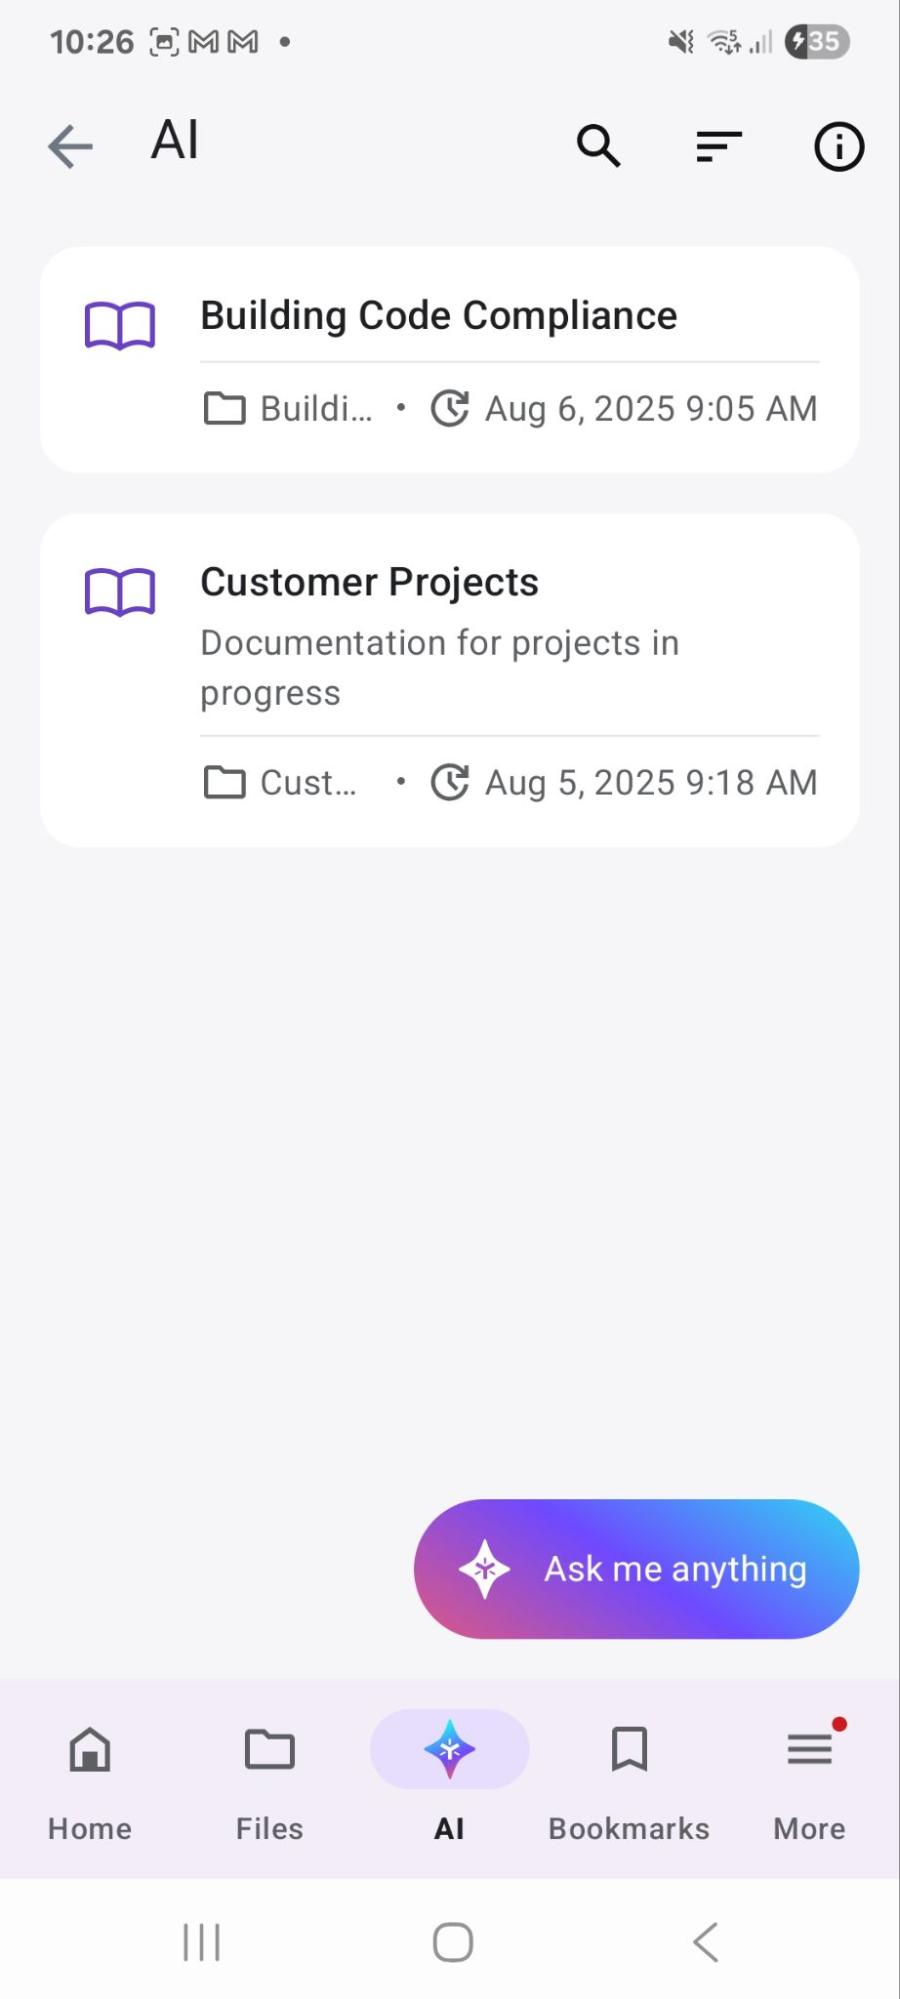Tap the Android recent apps button

(x=201, y=1942)
